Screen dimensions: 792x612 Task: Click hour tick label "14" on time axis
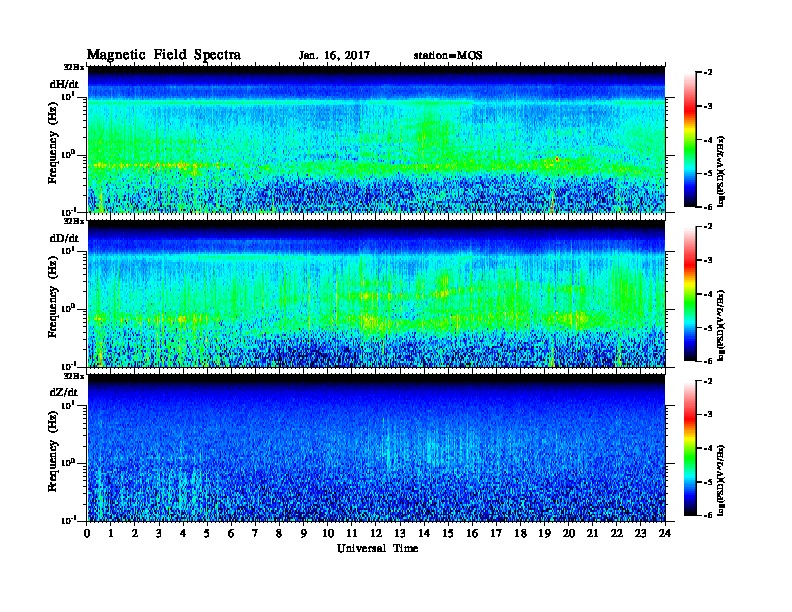point(424,534)
